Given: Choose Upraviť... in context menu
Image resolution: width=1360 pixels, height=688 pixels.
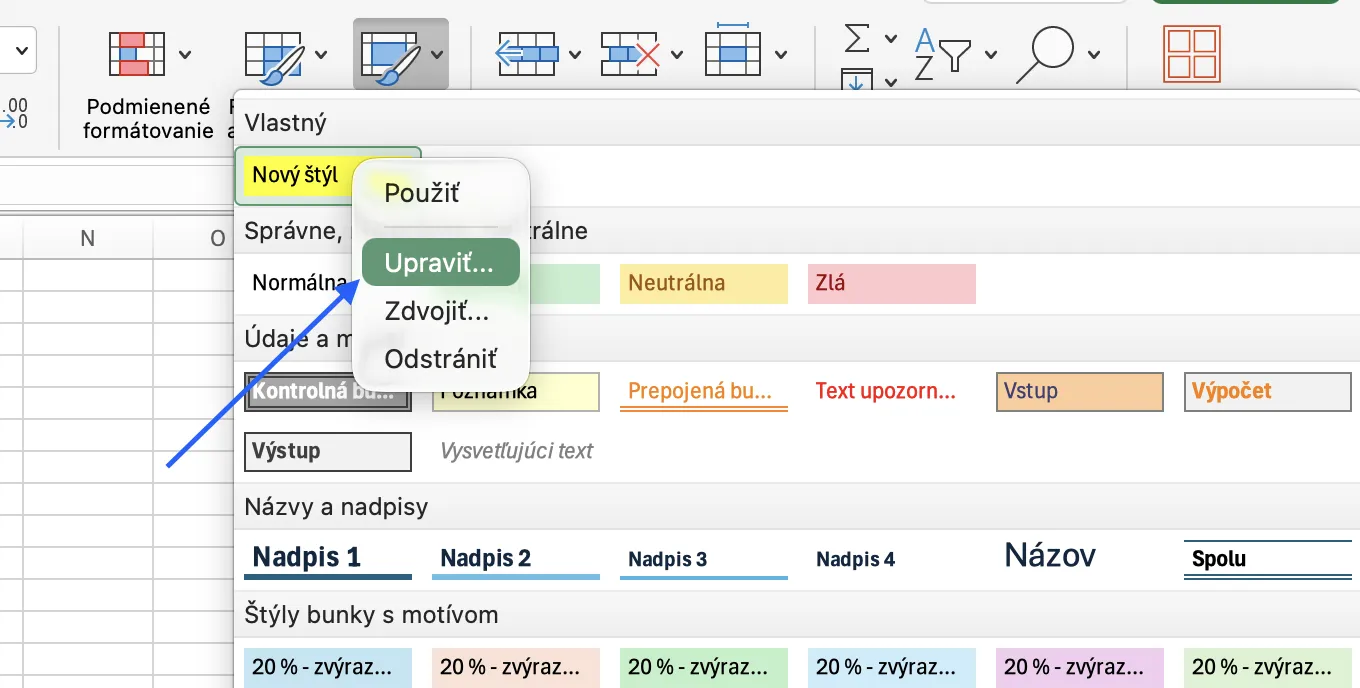Looking at the screenshot, I should [441, 262].
